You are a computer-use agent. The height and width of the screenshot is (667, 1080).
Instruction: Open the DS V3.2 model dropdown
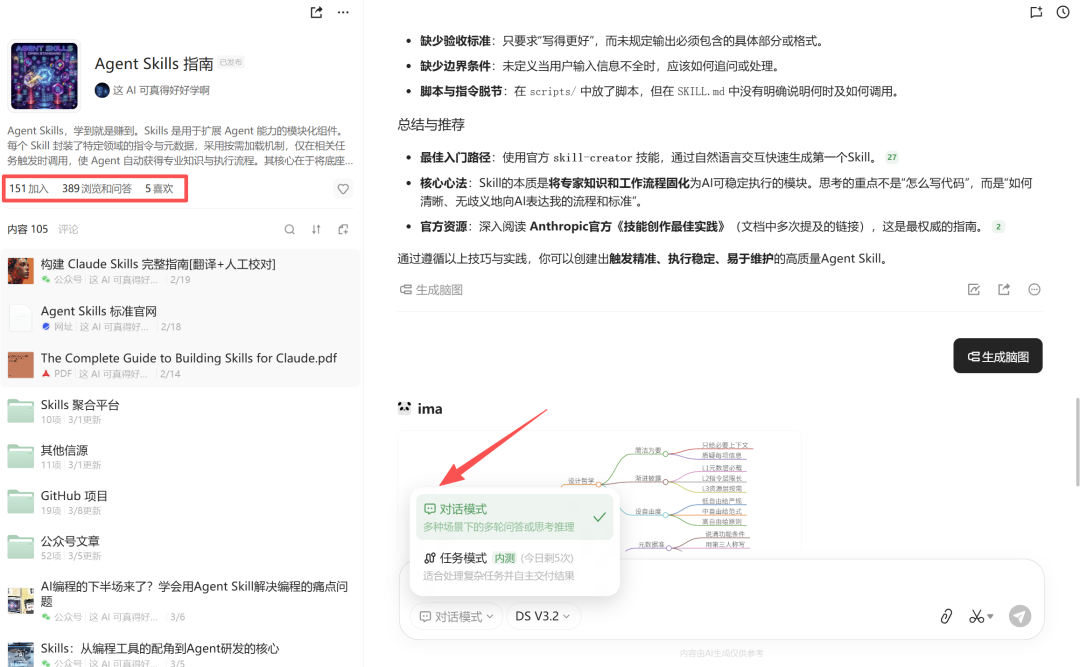click(541, 617)
